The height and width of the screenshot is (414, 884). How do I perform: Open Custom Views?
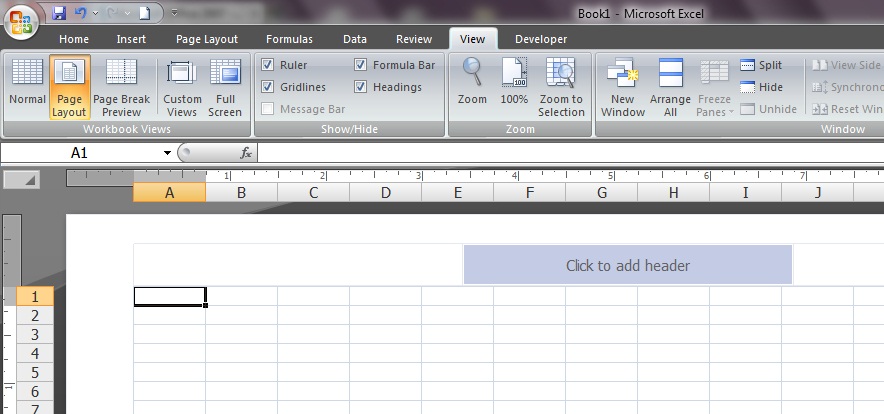182,87
